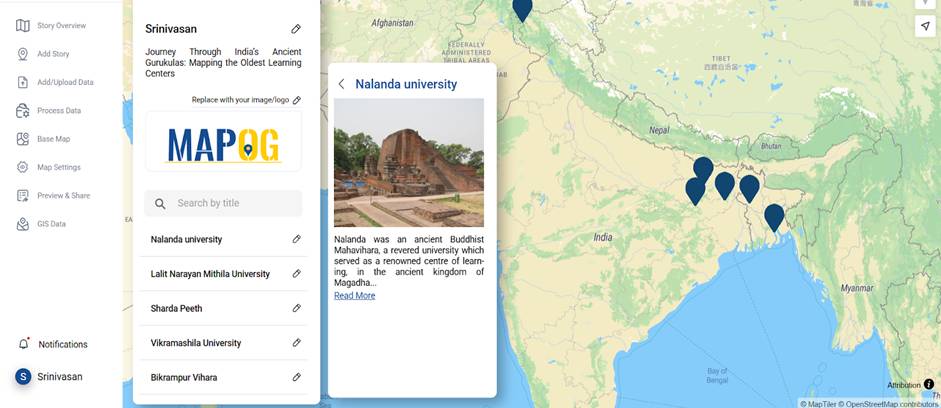Edit the Bikrampur Vihara entry
This screenshot has width=941, height=408.
(x=296, y=377)
